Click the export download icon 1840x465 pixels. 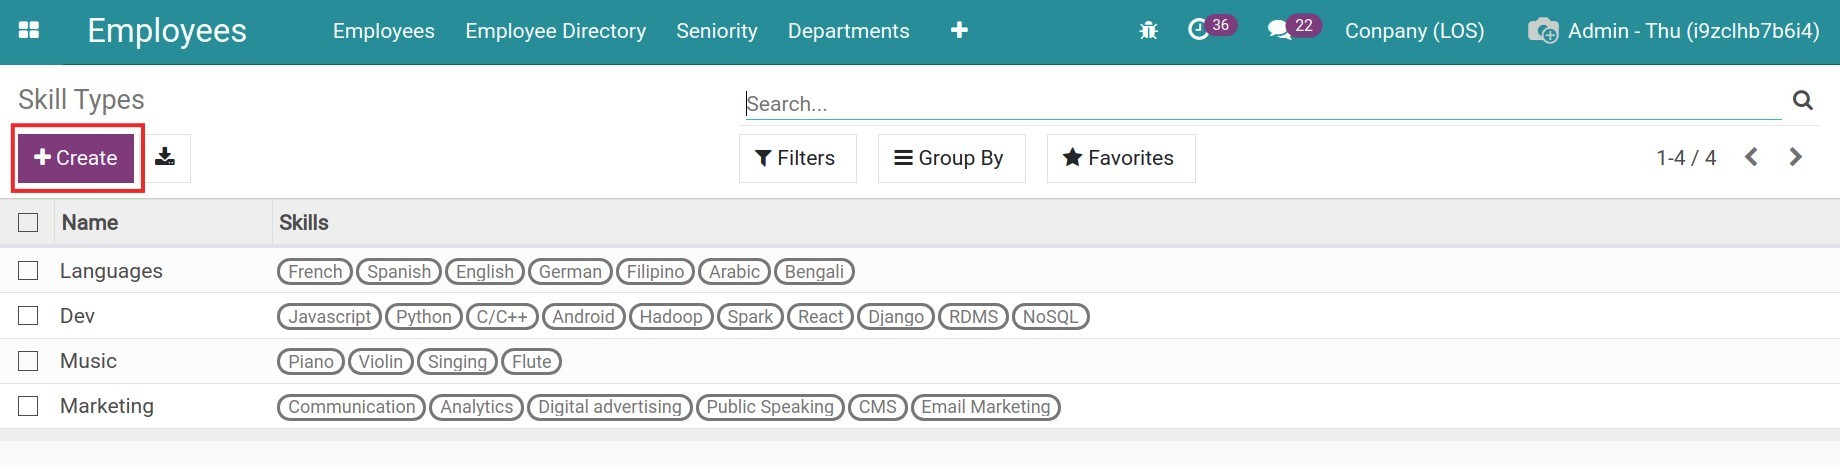(x=165, y=158)
